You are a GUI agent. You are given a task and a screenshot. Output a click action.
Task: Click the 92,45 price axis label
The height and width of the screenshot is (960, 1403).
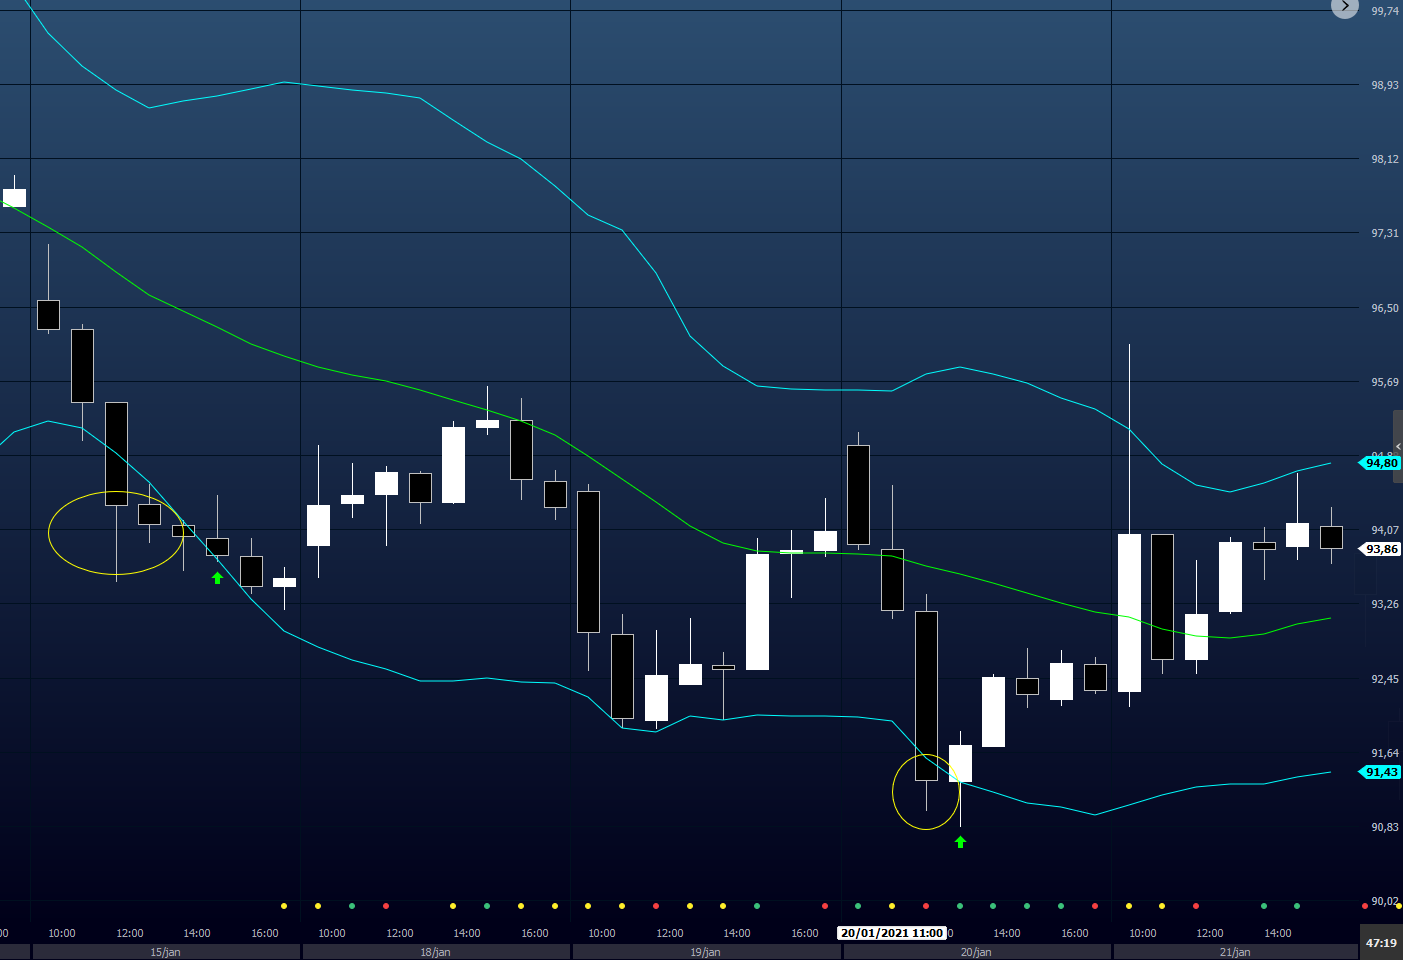pyautogui.click(x=1385, y=679)
